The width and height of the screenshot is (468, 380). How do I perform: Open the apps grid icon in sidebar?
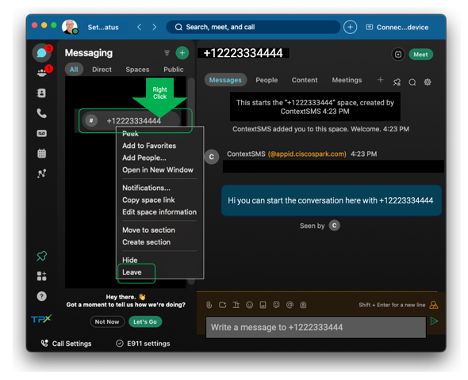pos(42,276)
